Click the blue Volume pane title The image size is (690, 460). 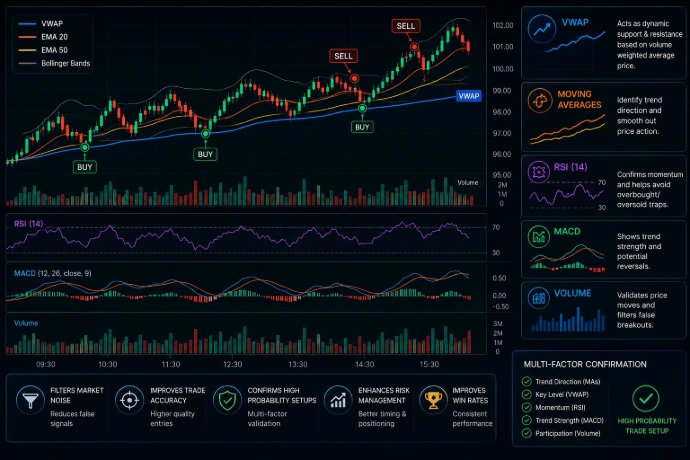(x=26, y=323)
